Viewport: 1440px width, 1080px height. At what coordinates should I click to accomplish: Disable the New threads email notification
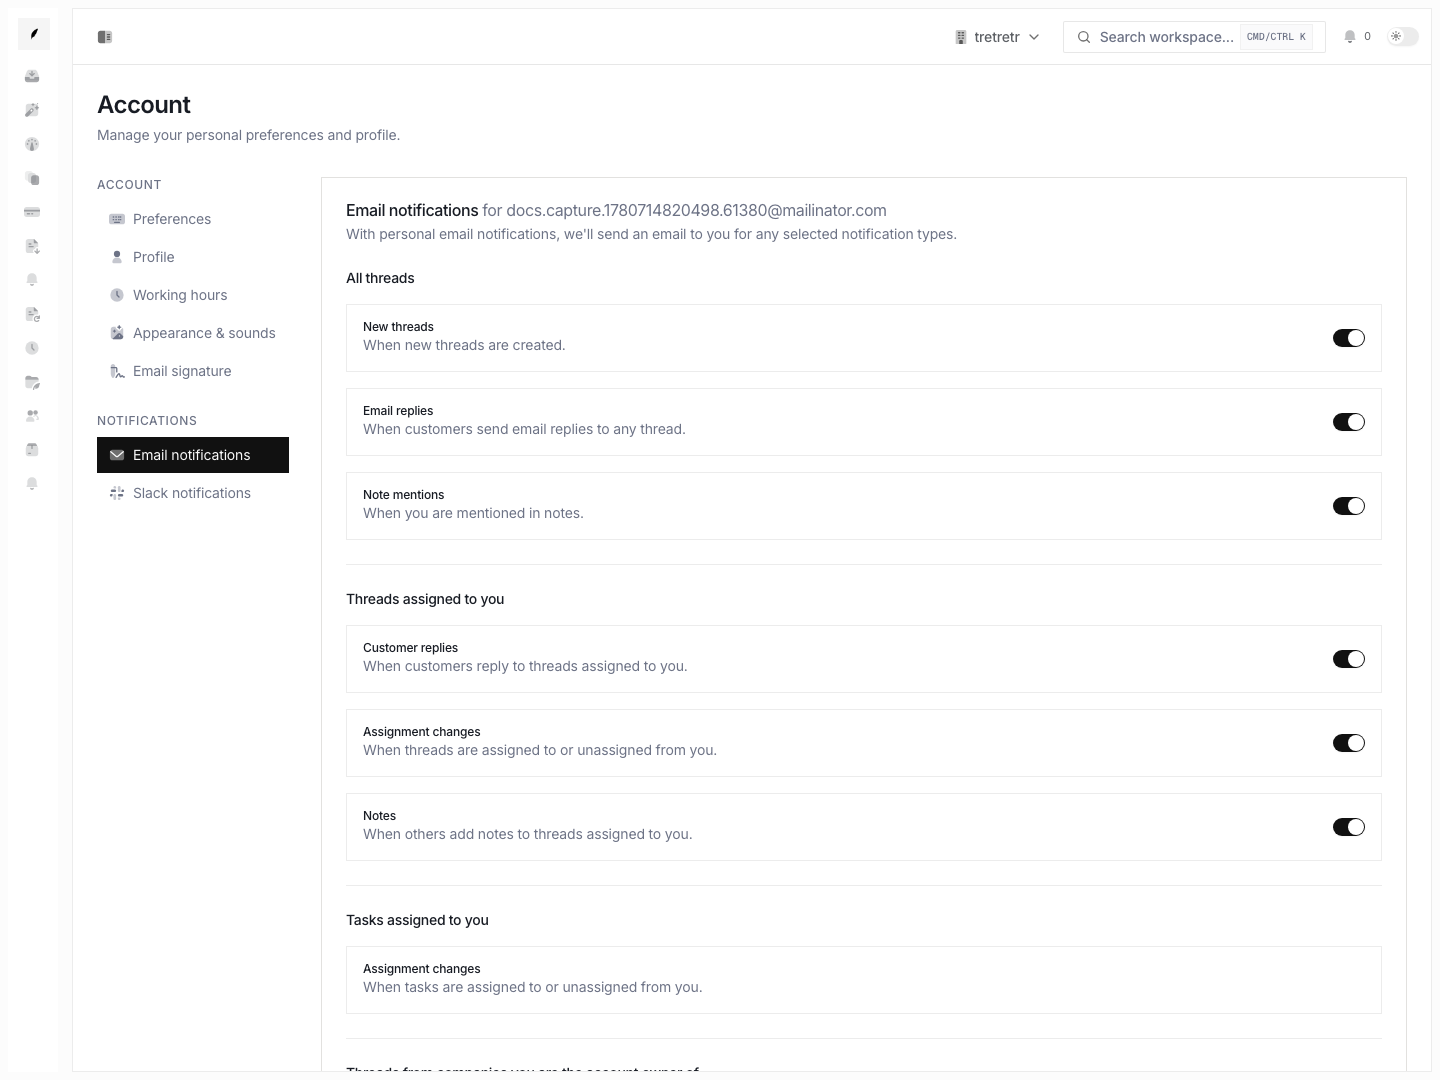[1349, 338]
